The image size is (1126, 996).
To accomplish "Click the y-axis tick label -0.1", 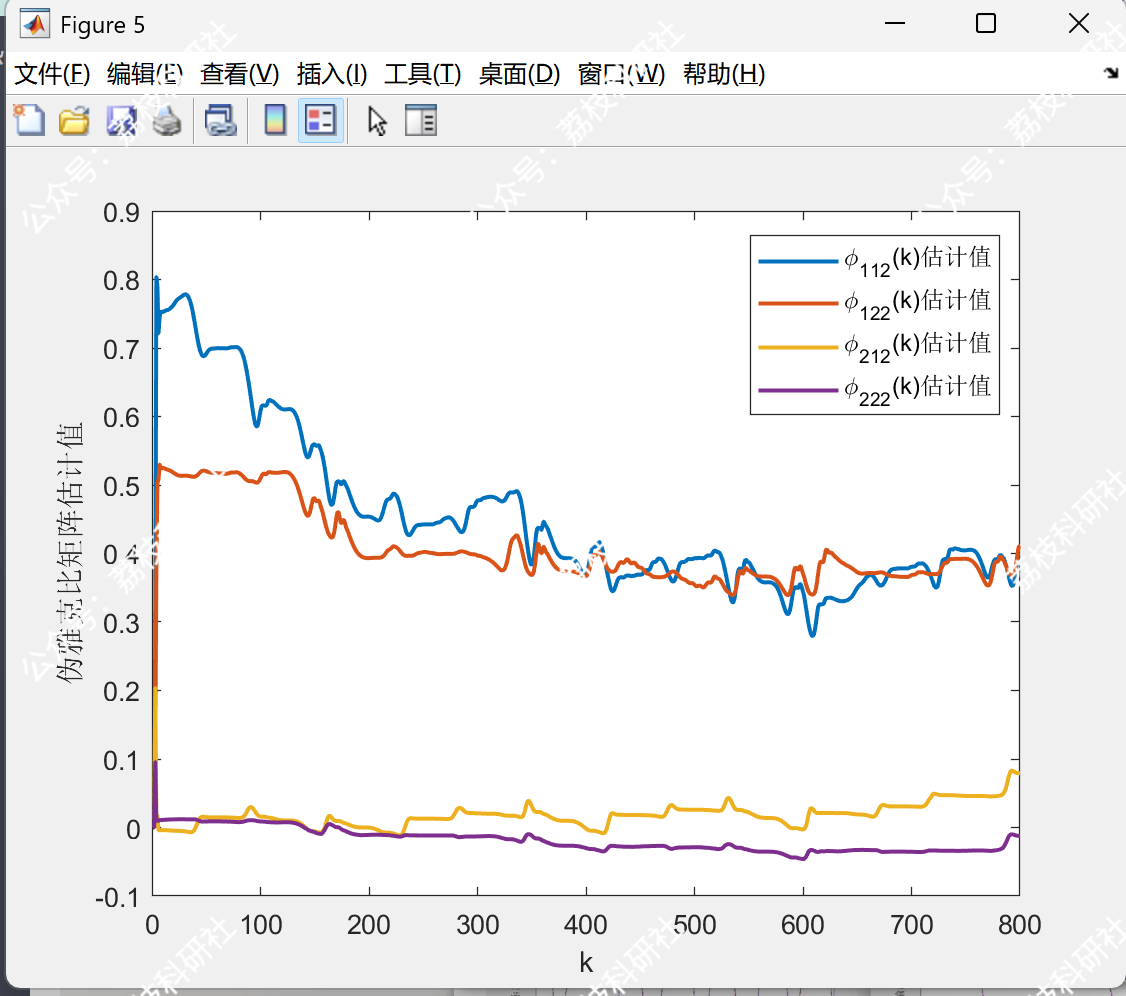I will [x=117, y=898].
